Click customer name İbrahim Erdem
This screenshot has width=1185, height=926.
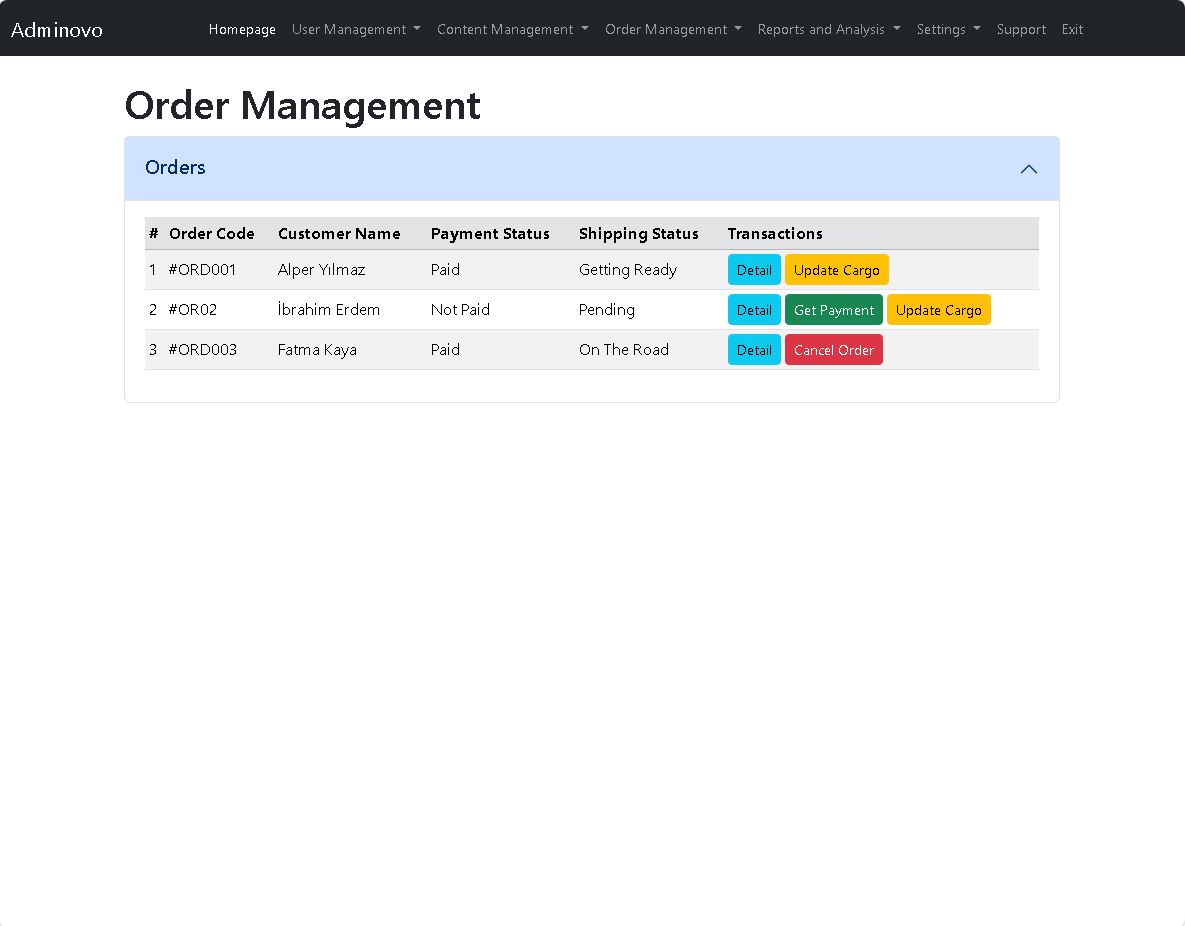[x=329, y=310]
